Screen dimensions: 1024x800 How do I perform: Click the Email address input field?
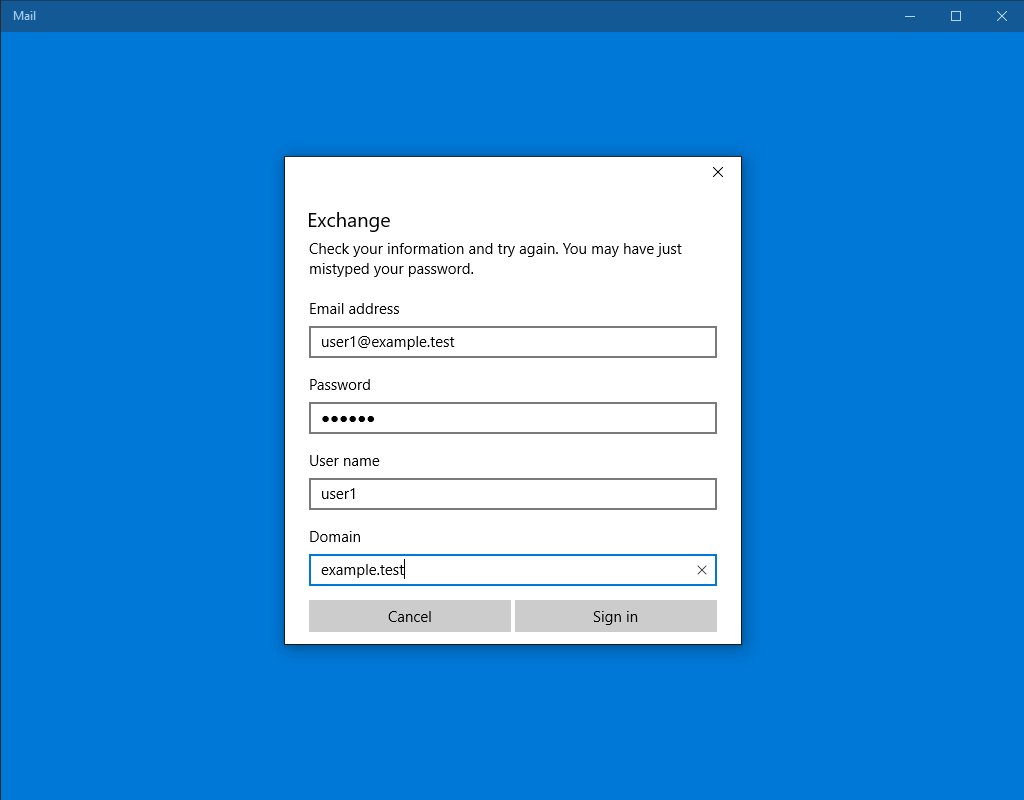(513, 342)
